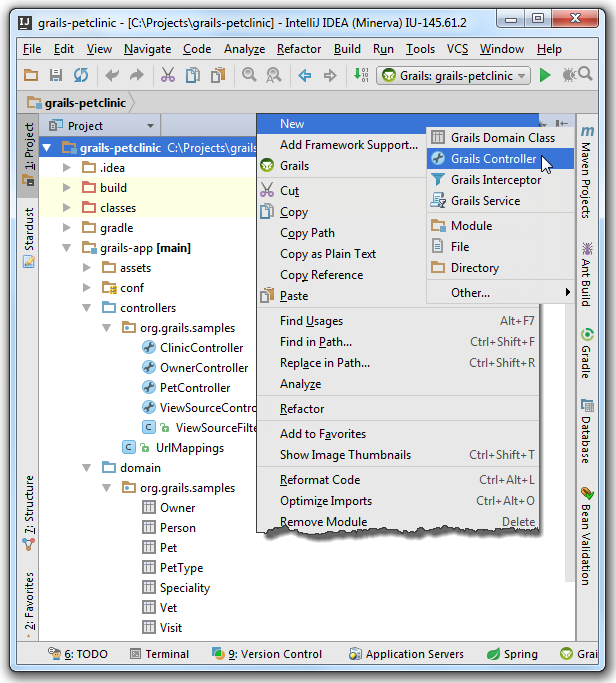Select OwnerController in project tree
The height and width of the screenshot is (683, 616).
coord(203,368)
